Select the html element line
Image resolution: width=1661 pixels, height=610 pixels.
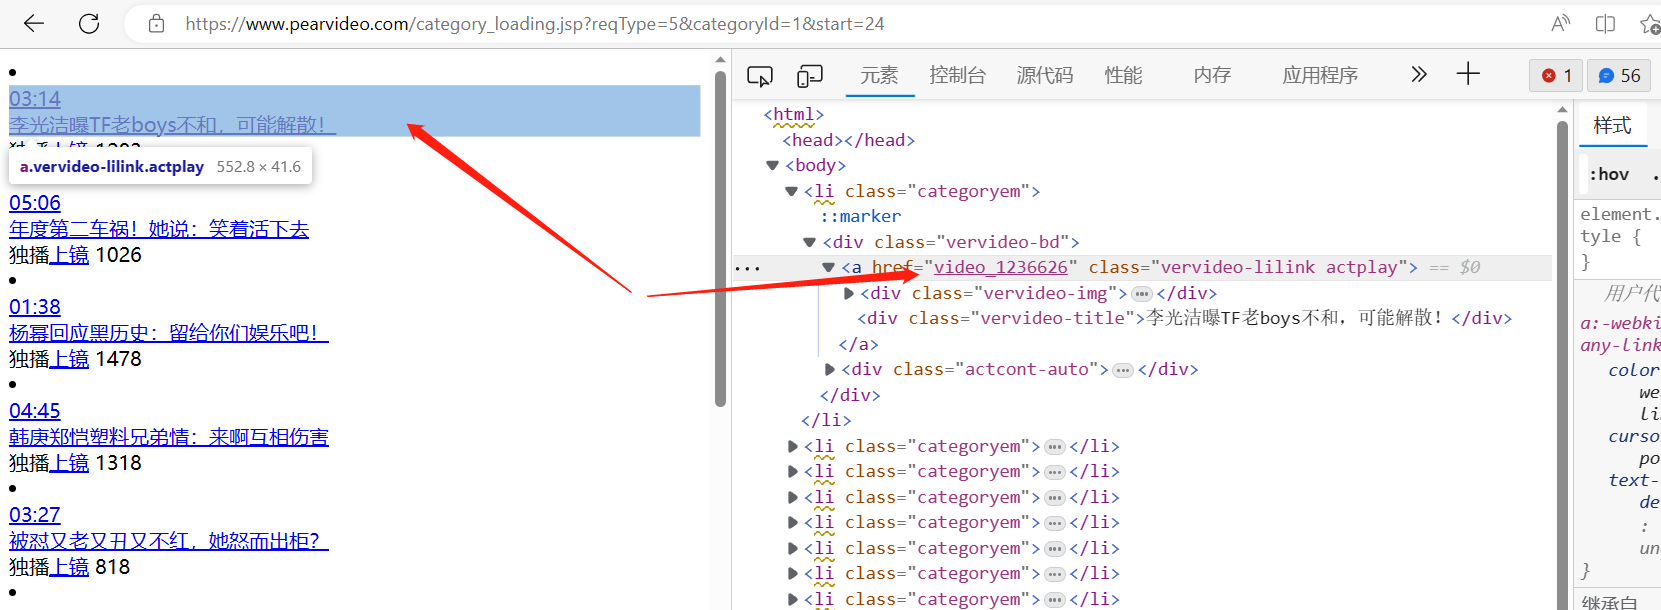point(794,114)
